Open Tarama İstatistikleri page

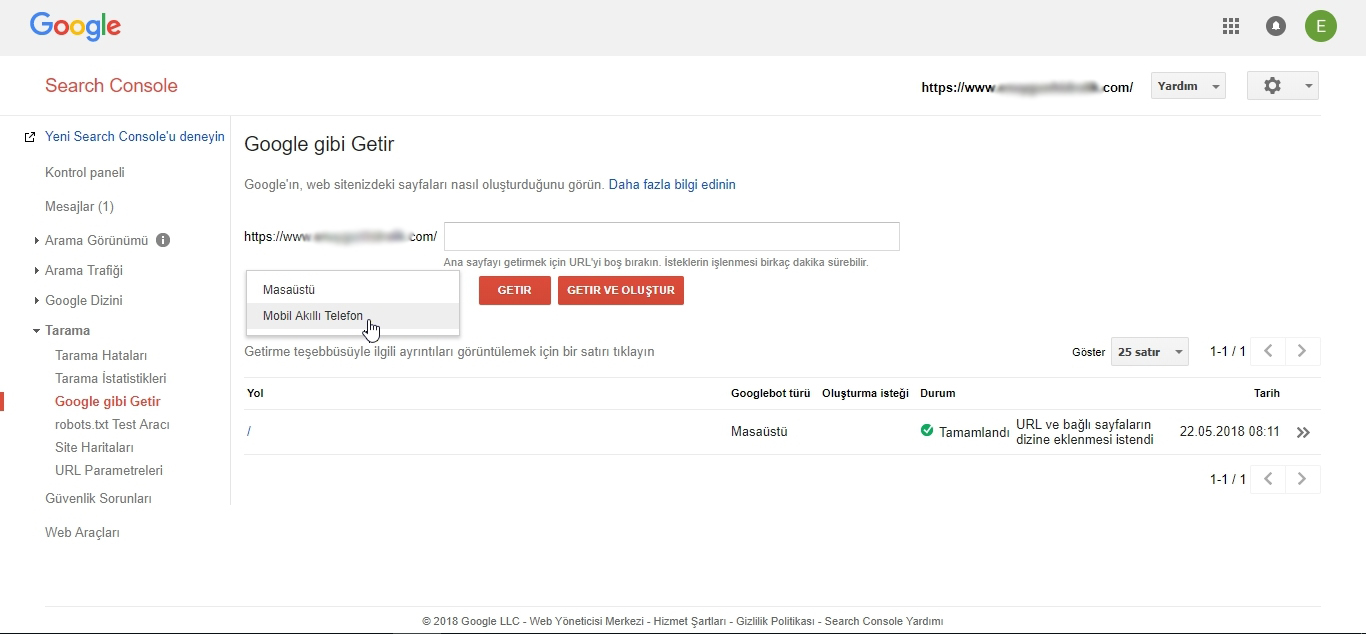click(111, 378)
